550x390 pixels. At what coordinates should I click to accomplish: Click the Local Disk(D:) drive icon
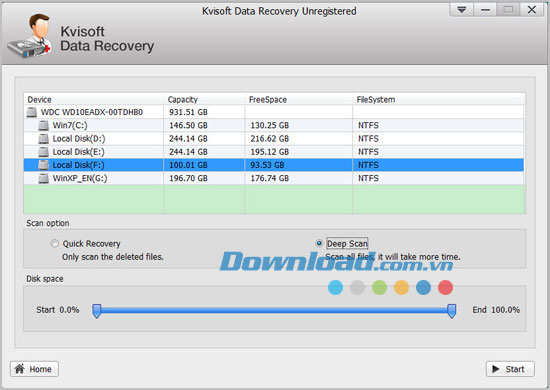click(43, 139)
